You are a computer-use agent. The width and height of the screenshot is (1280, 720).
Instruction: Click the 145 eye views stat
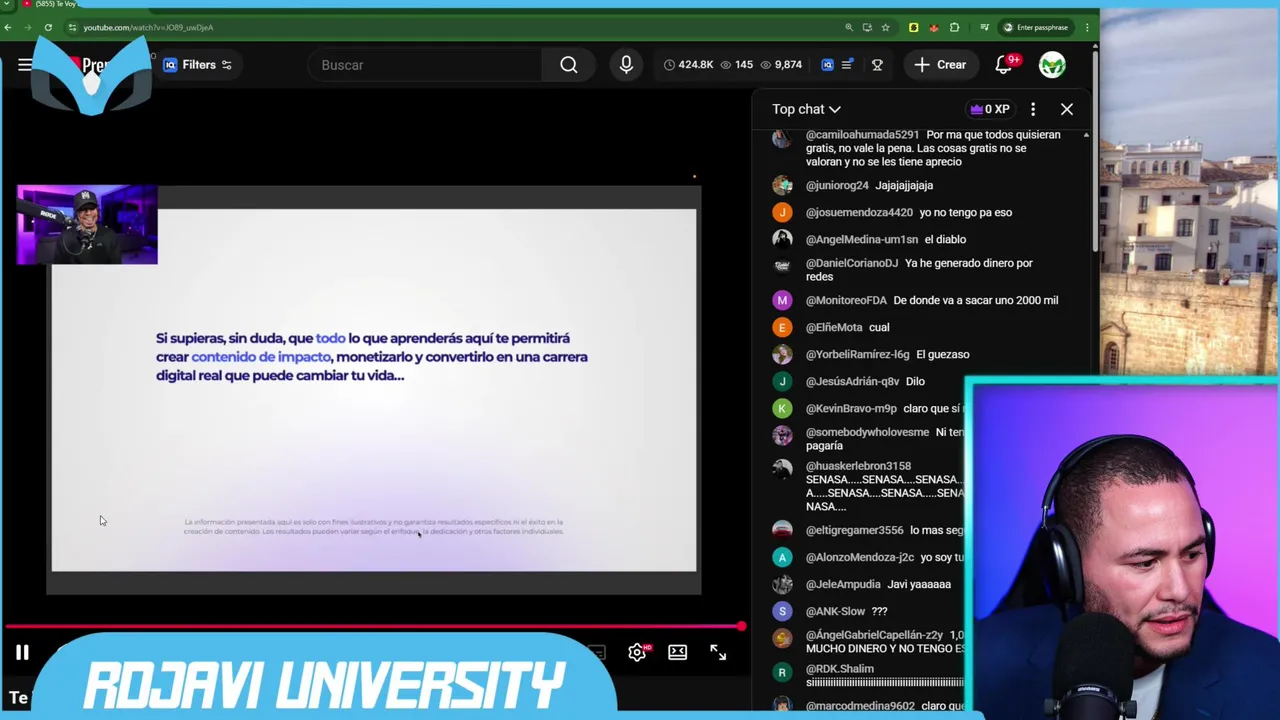click(736, 65)
